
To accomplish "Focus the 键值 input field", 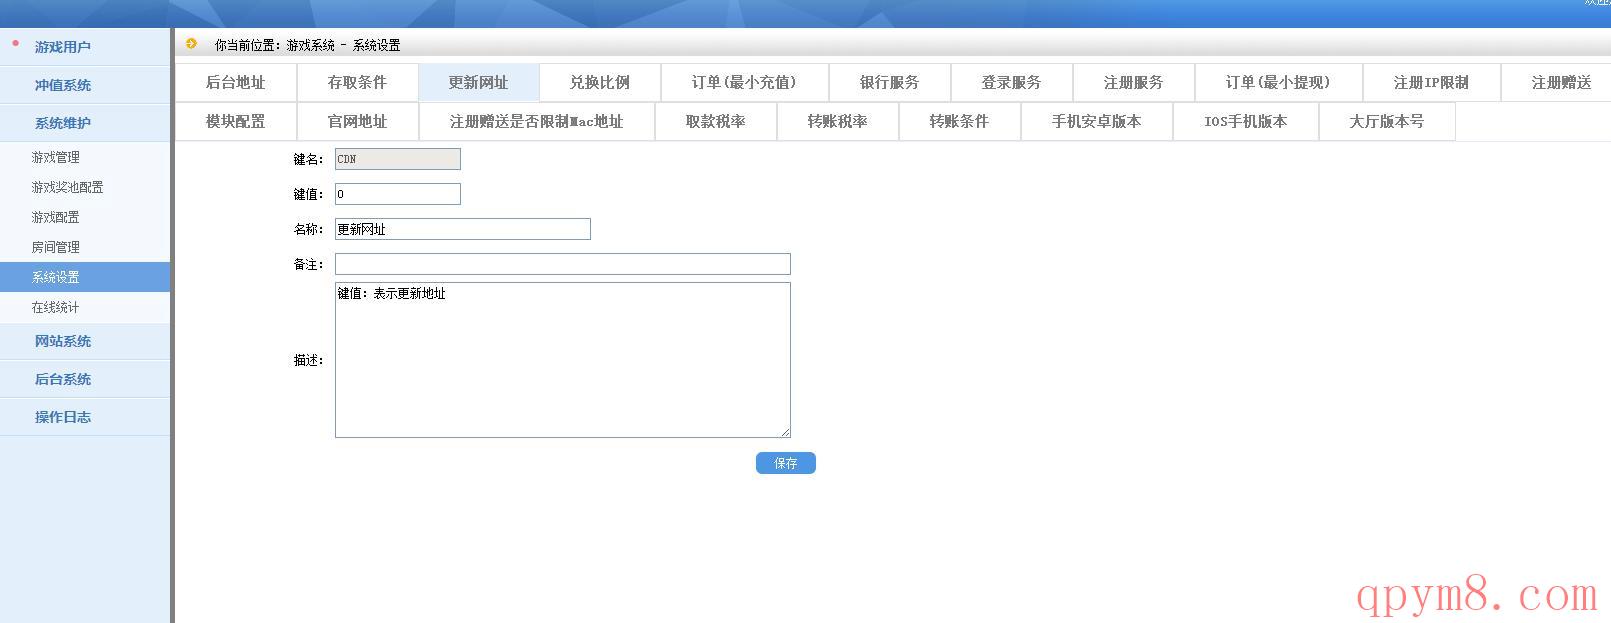I will [398, 194].
